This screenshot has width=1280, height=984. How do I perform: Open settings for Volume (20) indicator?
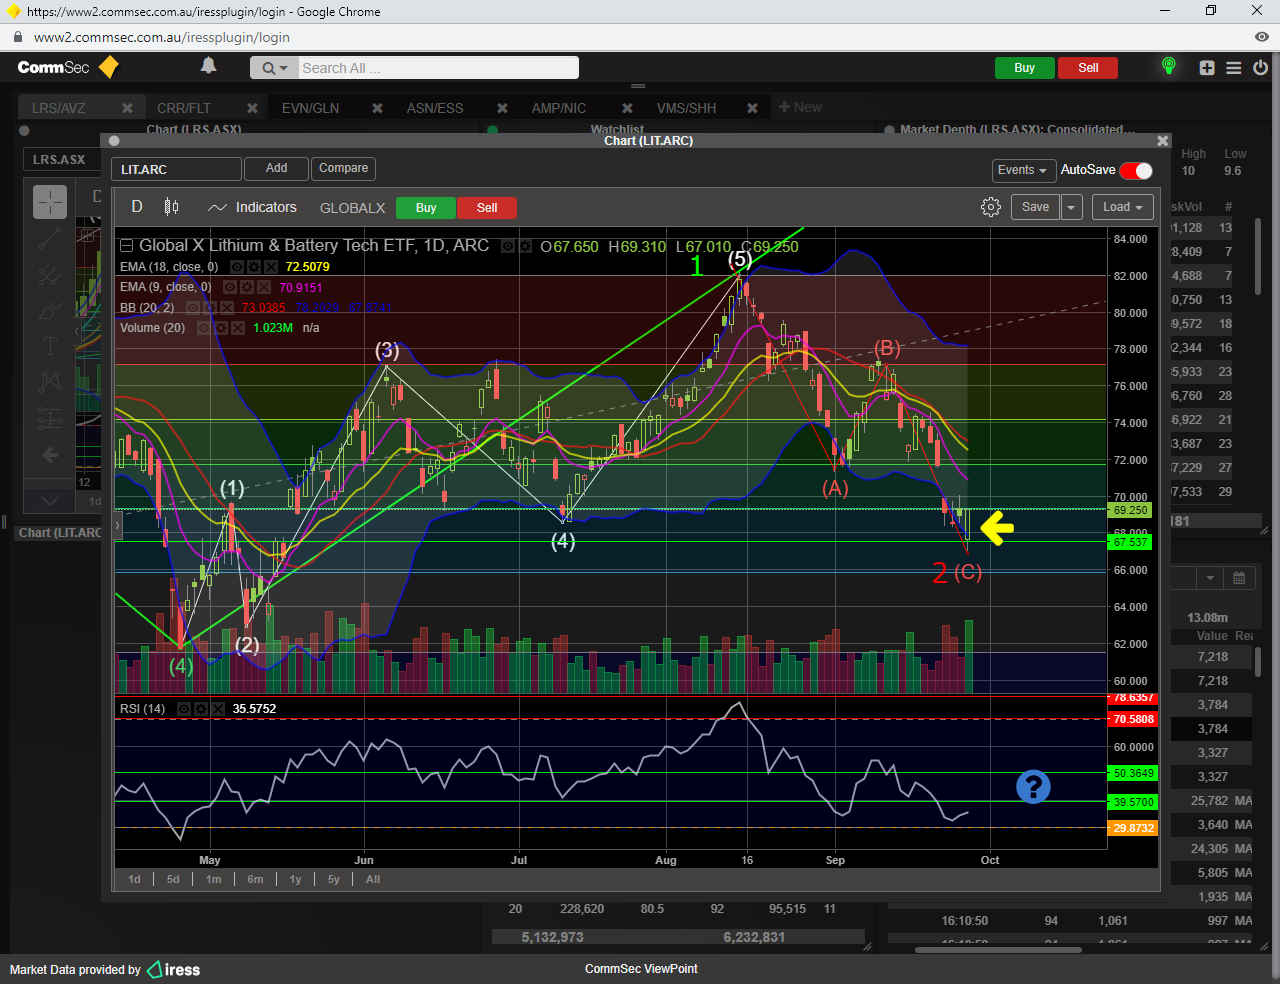(x=221, y=328)
